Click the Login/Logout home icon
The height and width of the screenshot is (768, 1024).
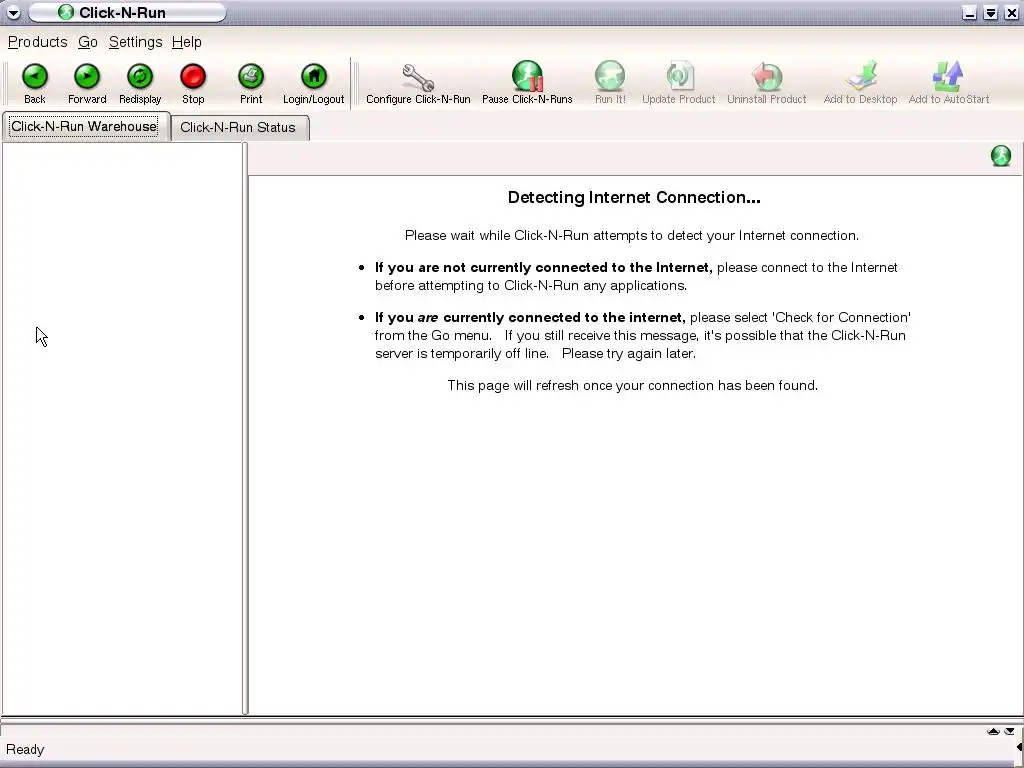(x=313, y=77)
